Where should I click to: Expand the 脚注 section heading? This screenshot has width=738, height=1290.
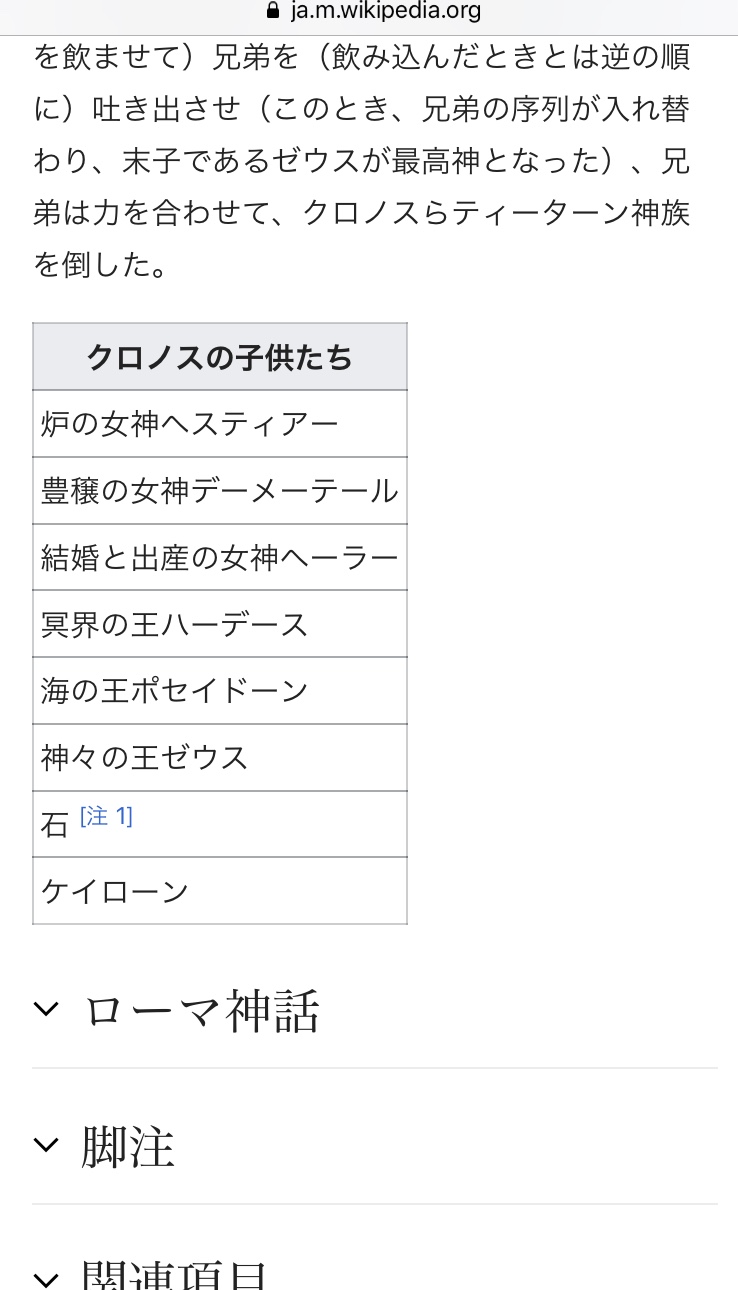(x=128, y=1146)
